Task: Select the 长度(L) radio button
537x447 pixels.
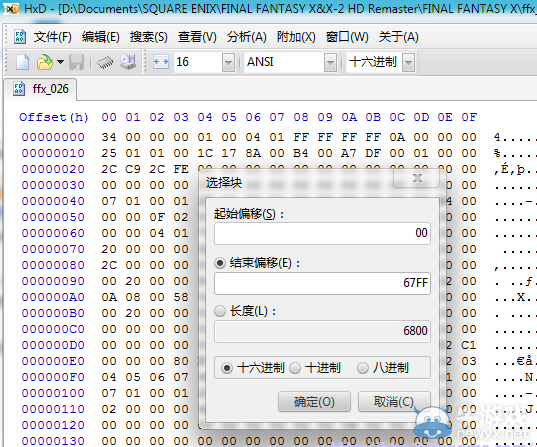Action: pos(220,311)
